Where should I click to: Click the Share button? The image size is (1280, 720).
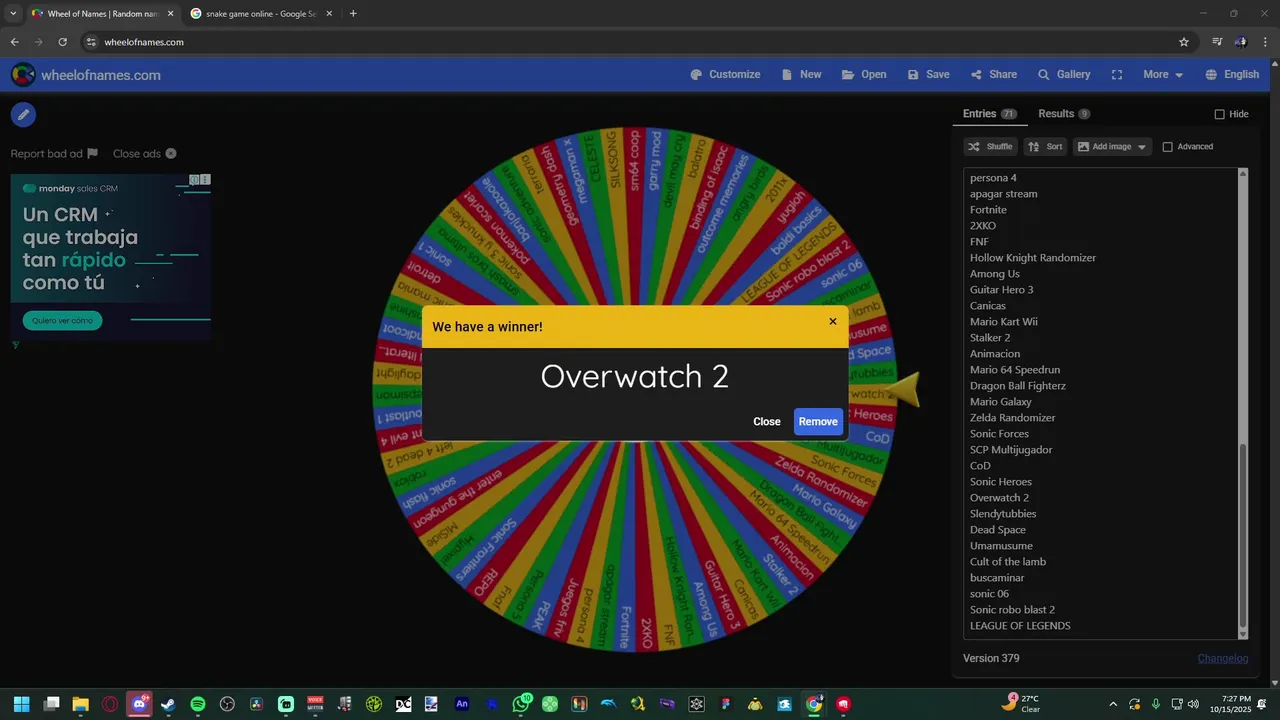point(993,75)
